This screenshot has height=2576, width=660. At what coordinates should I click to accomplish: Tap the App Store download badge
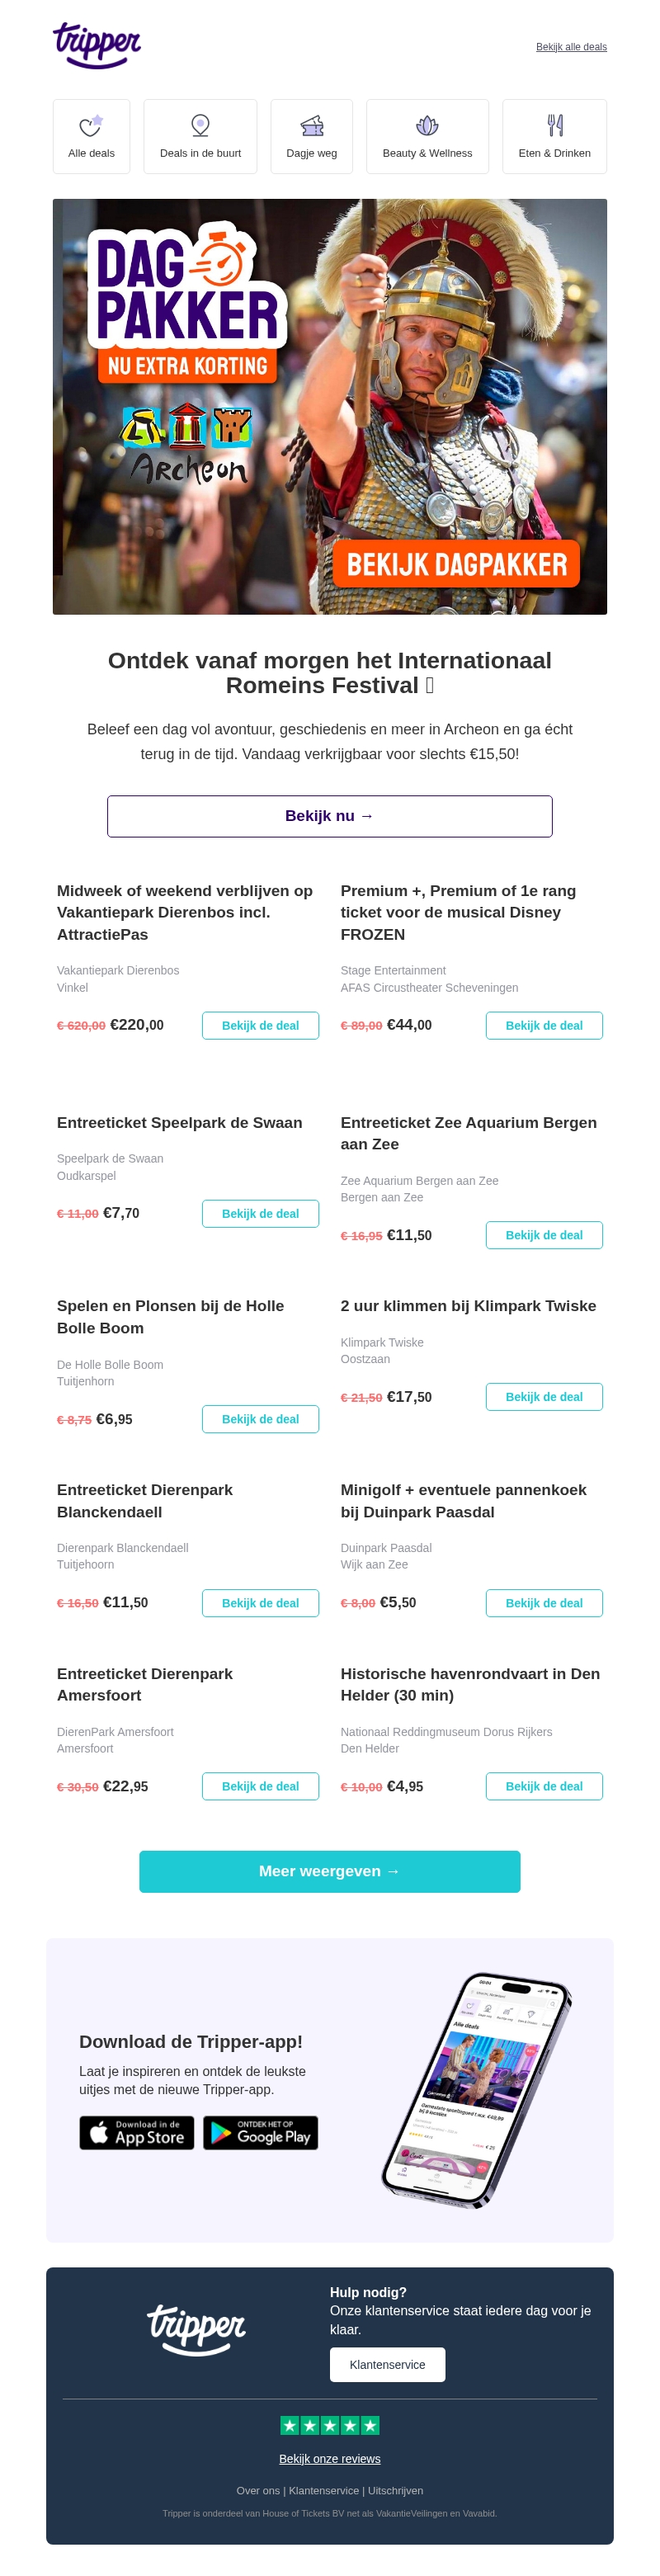pyautogui.click(x=137, y=2132)
